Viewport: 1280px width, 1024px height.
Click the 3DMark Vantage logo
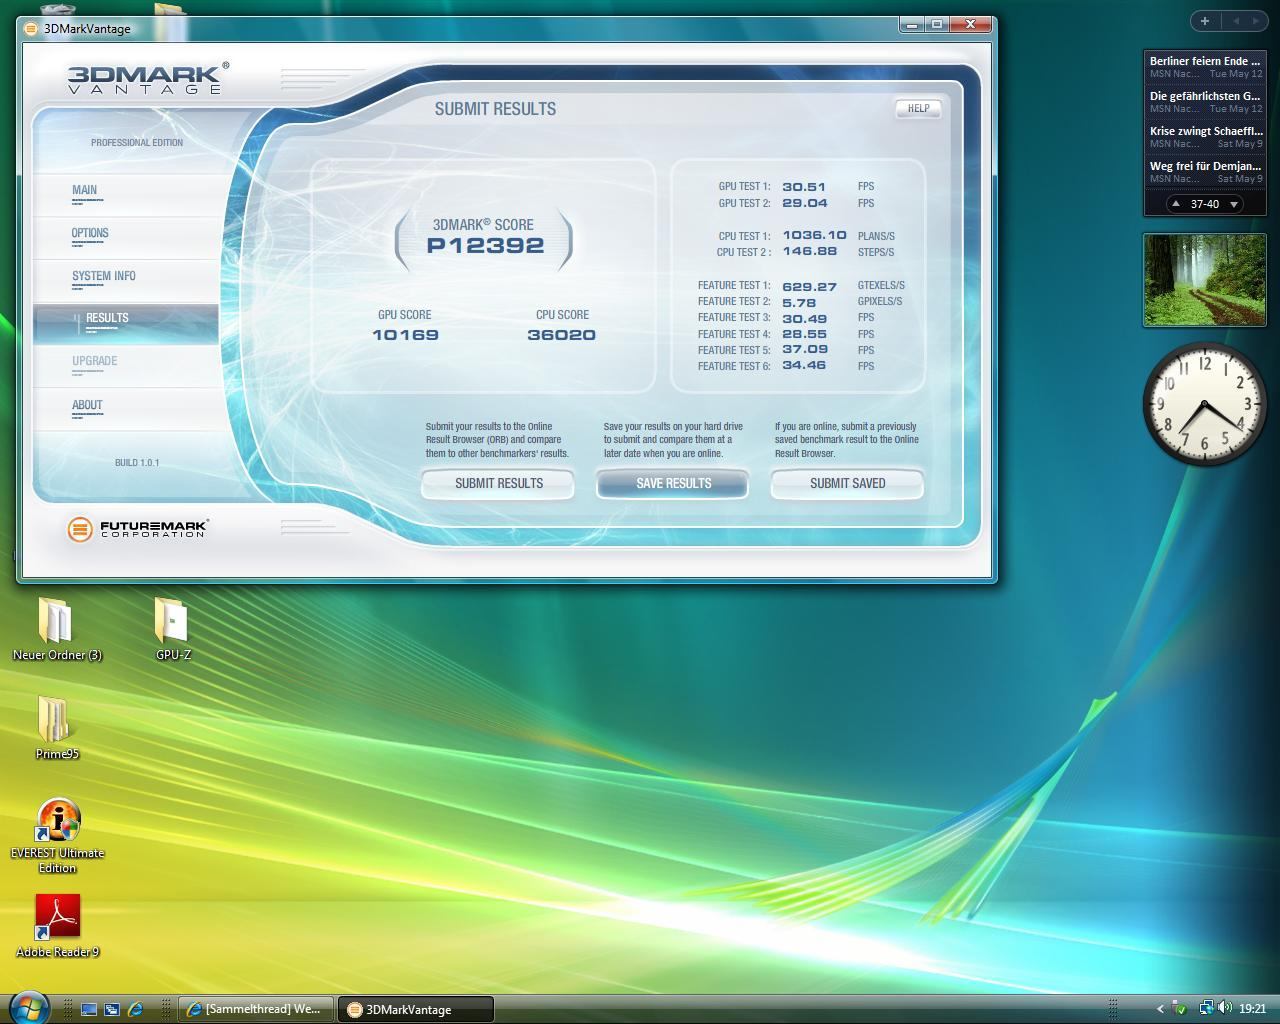click(x=148, y=79)
